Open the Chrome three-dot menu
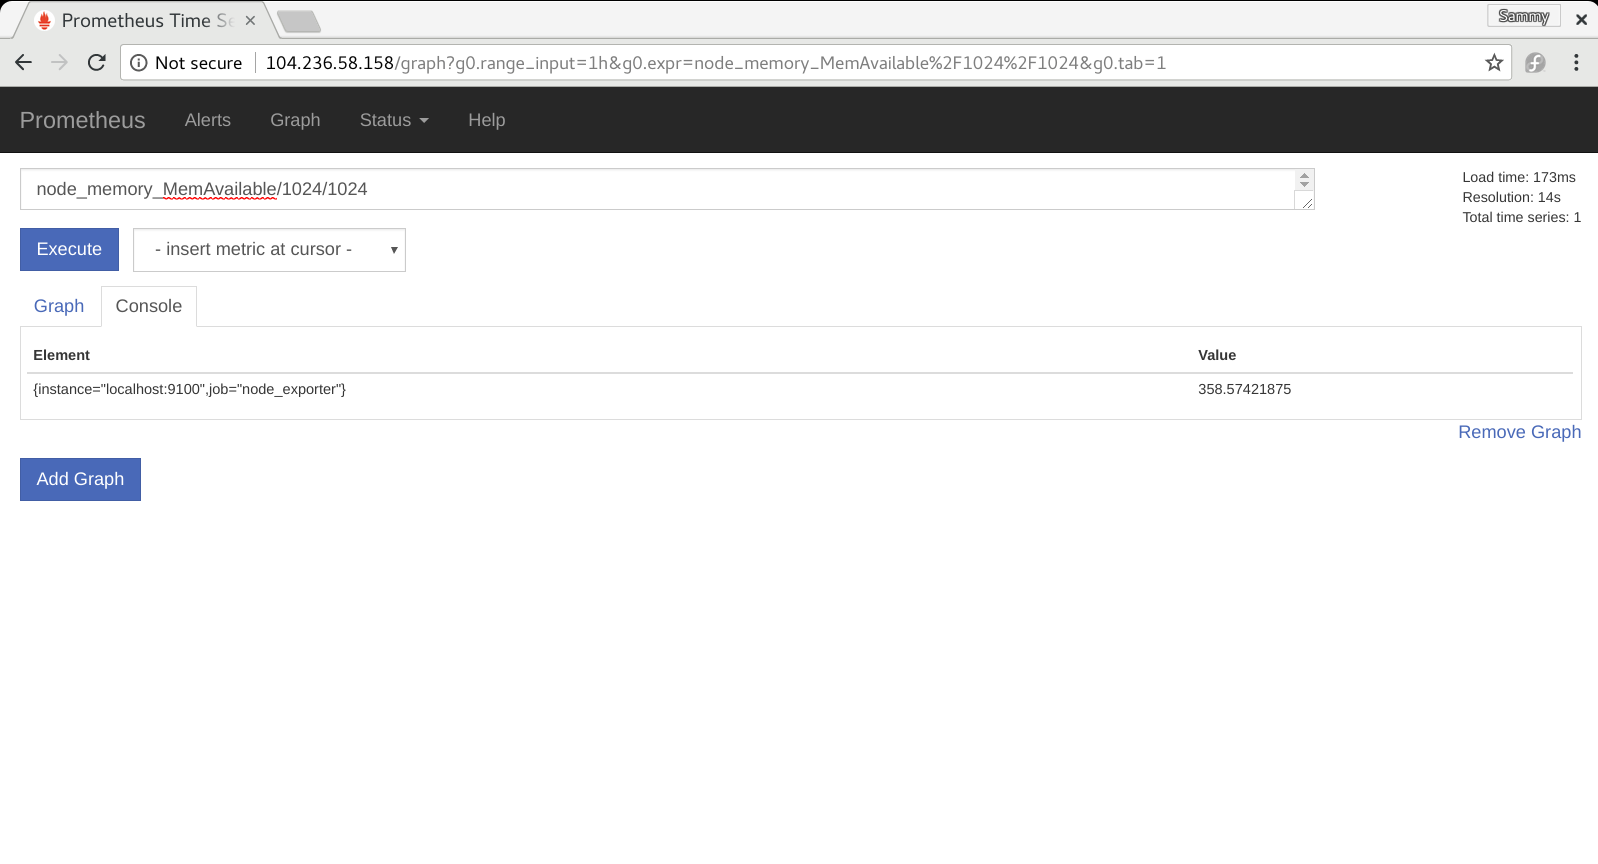The height and width of the screenshot is (864, 1598). 1576,63
